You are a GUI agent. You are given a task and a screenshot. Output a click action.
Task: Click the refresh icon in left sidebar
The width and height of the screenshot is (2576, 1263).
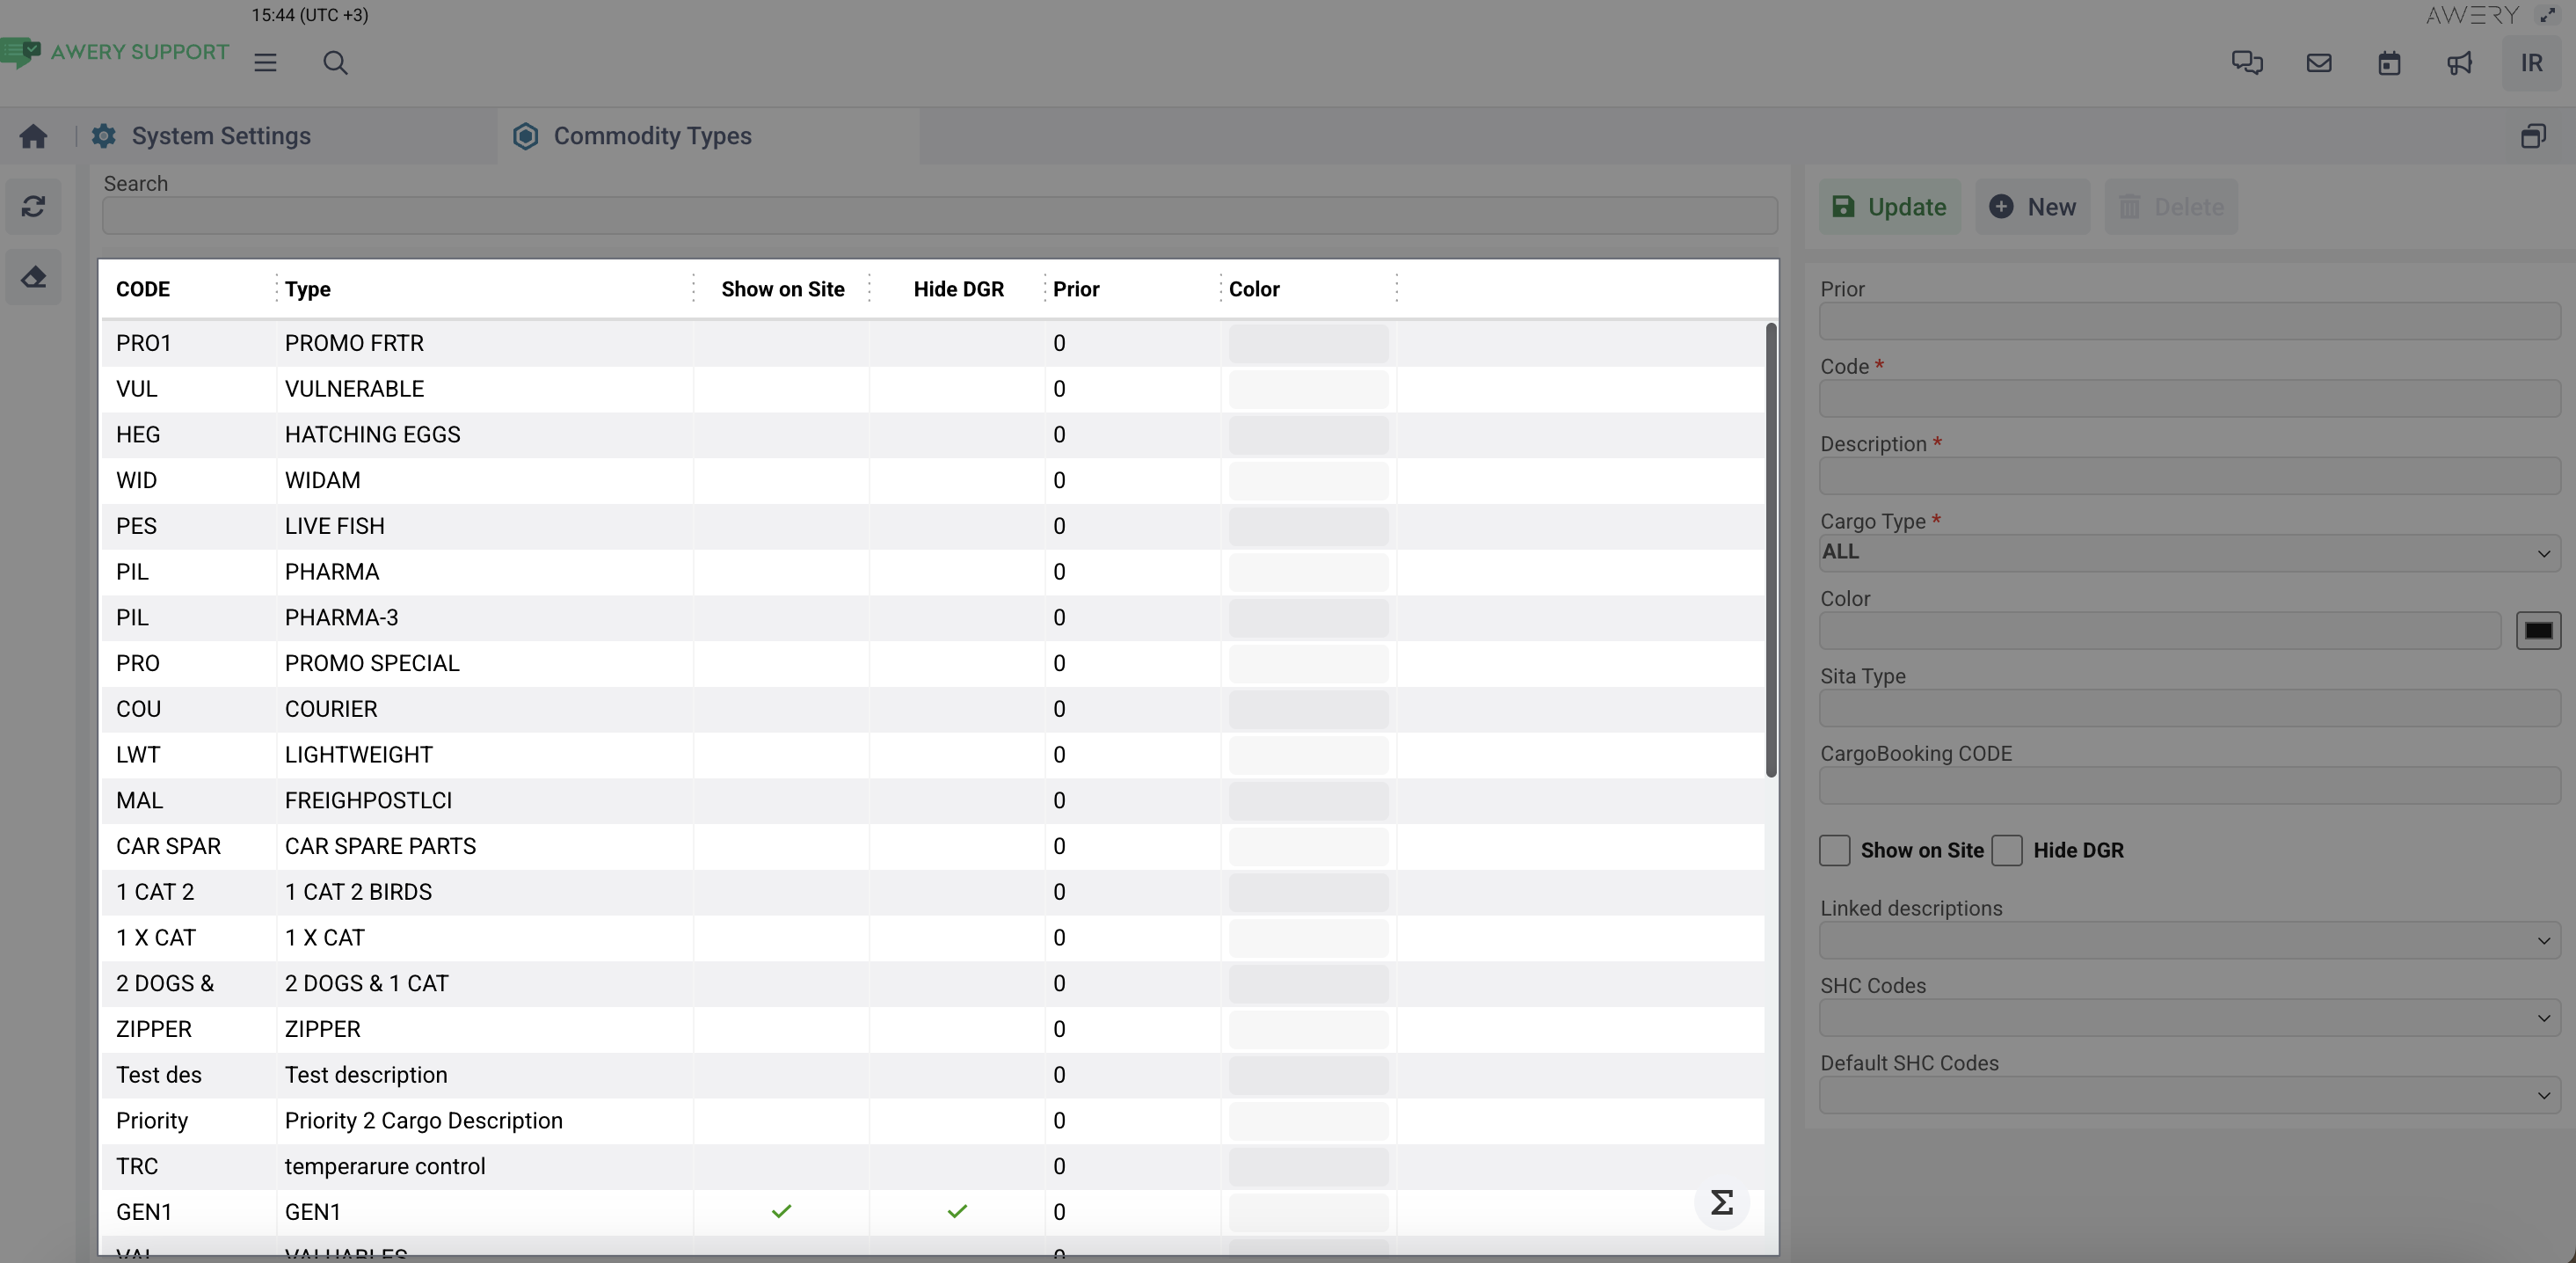pos(33,207)
